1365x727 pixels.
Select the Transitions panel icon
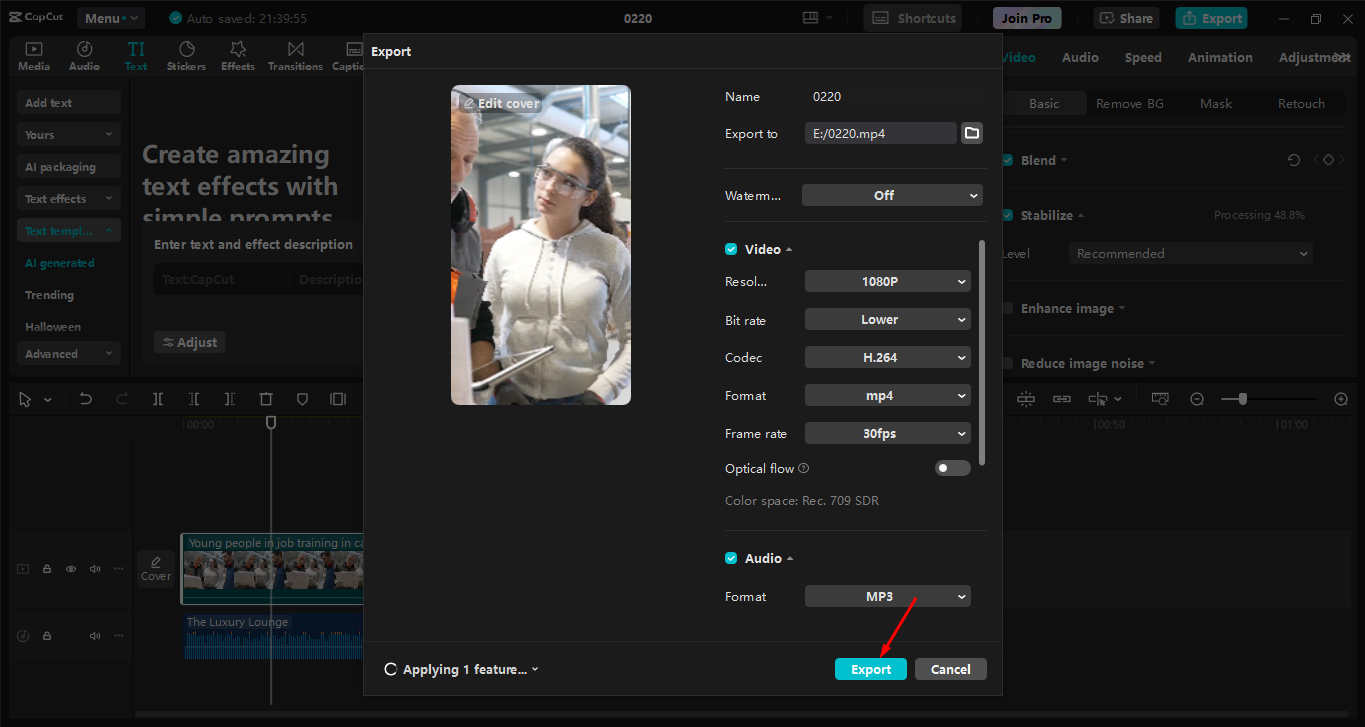click(295, 55)
